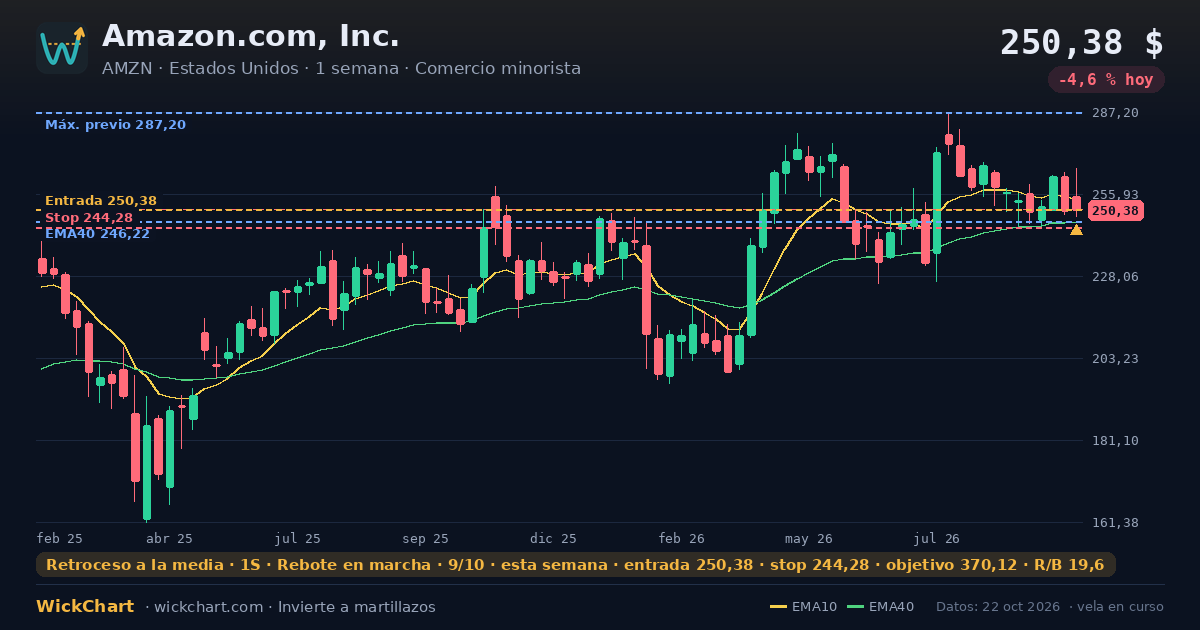This screenshot has width=1200, height=630.
Task: Click the 228,06 price axis value
Action: (x=1116, y=277)
